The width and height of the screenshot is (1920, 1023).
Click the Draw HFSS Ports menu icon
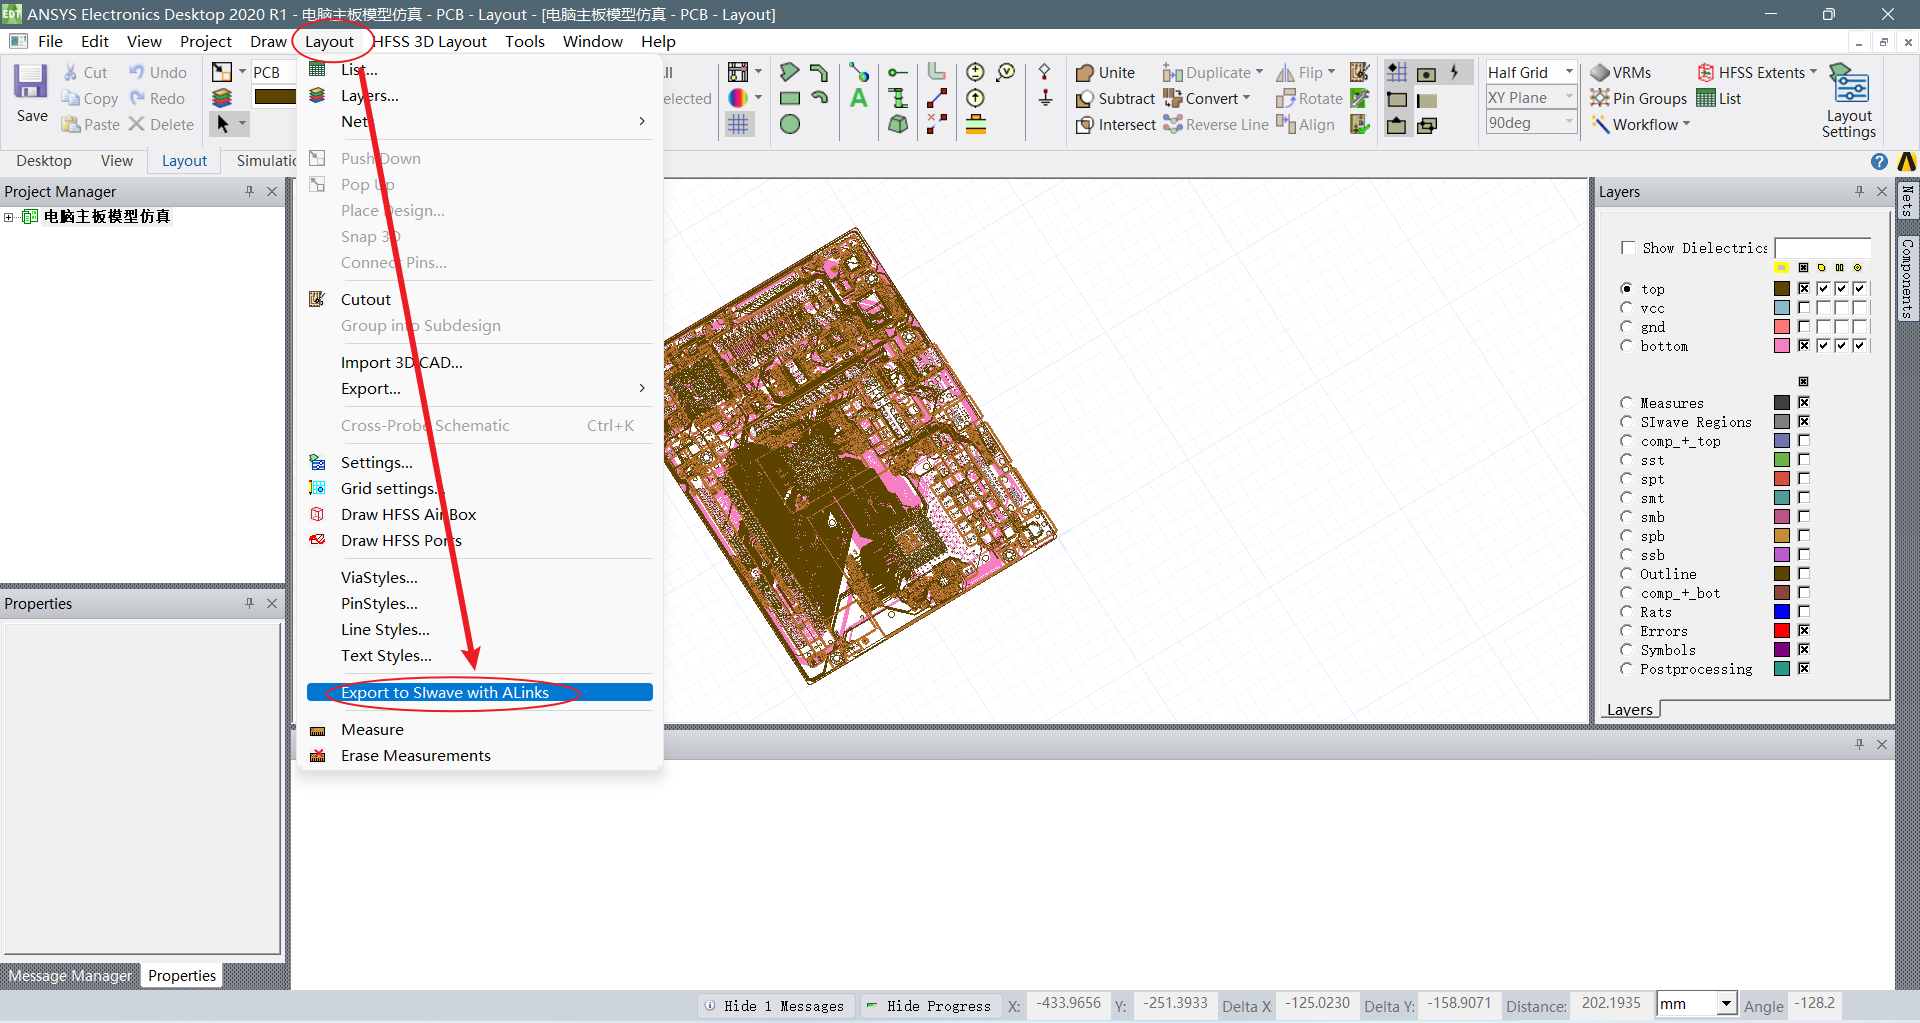click(318, 540)
